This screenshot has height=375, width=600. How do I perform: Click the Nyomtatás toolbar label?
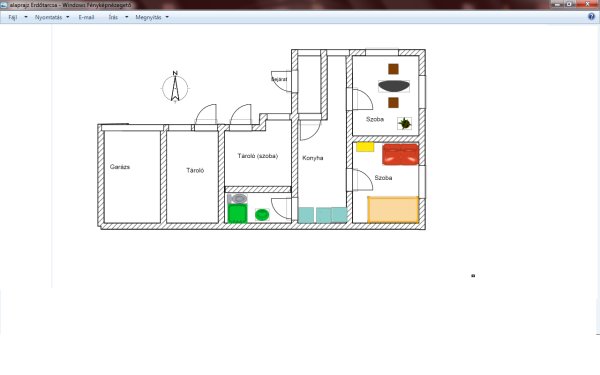click(x=48, y=17)
